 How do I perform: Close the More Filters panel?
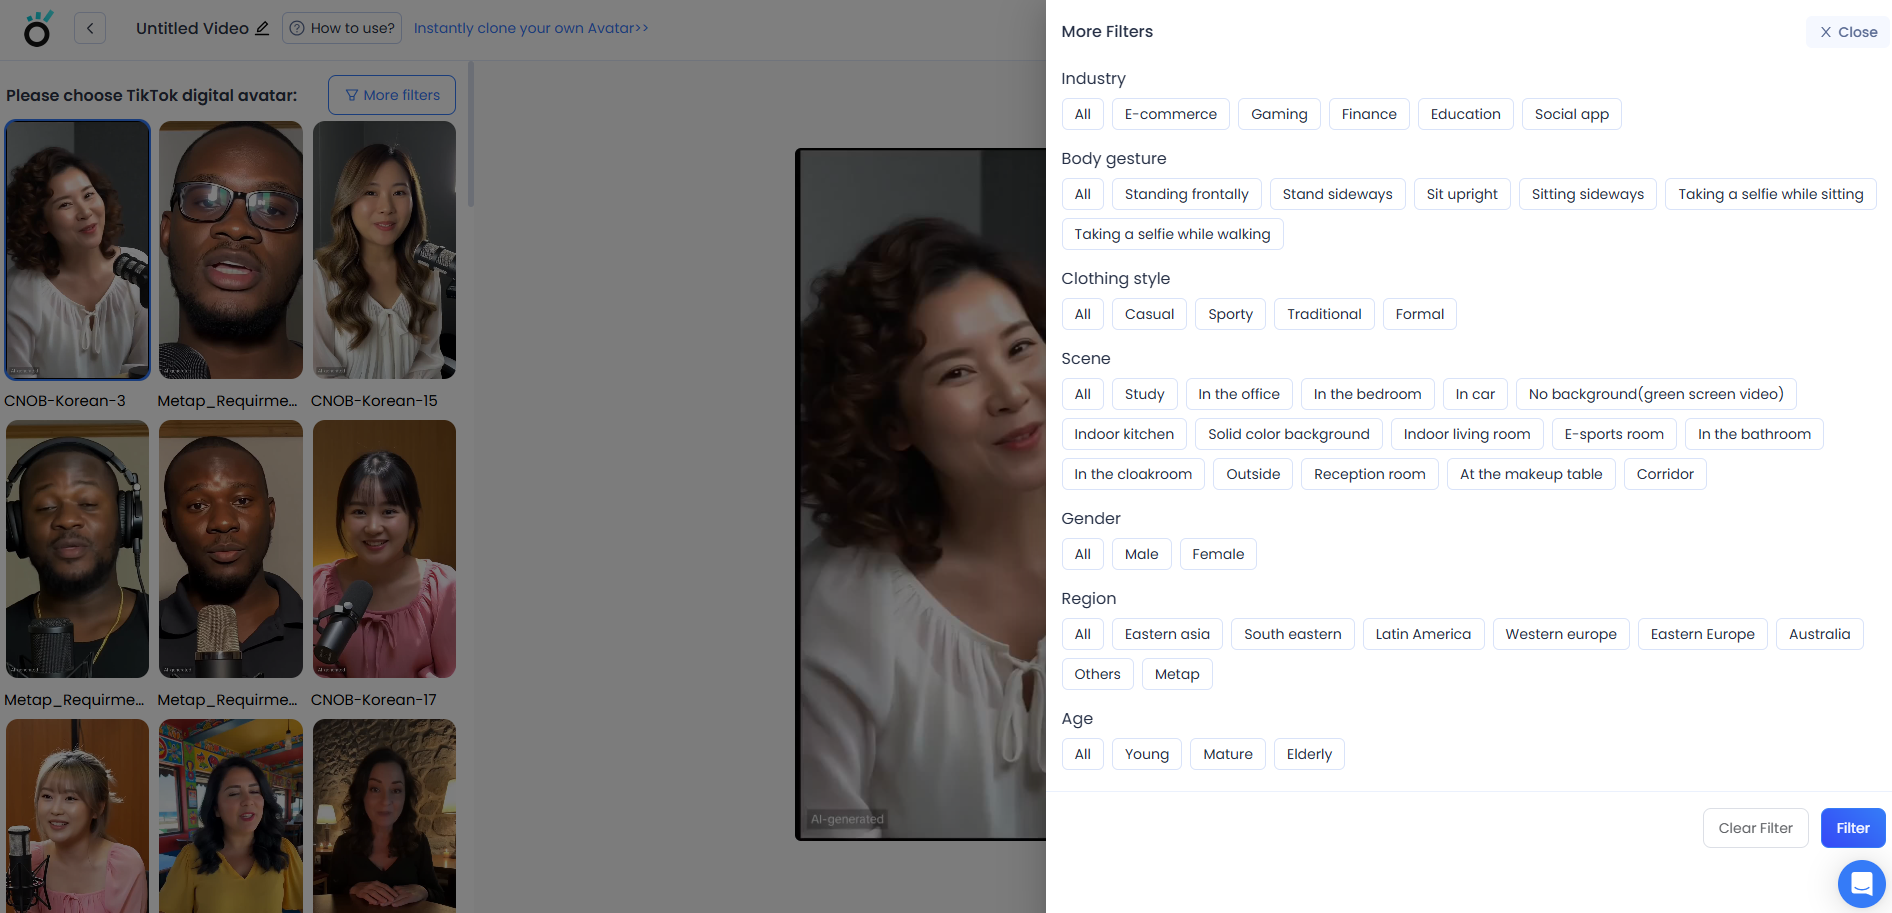click(1847, 32)
